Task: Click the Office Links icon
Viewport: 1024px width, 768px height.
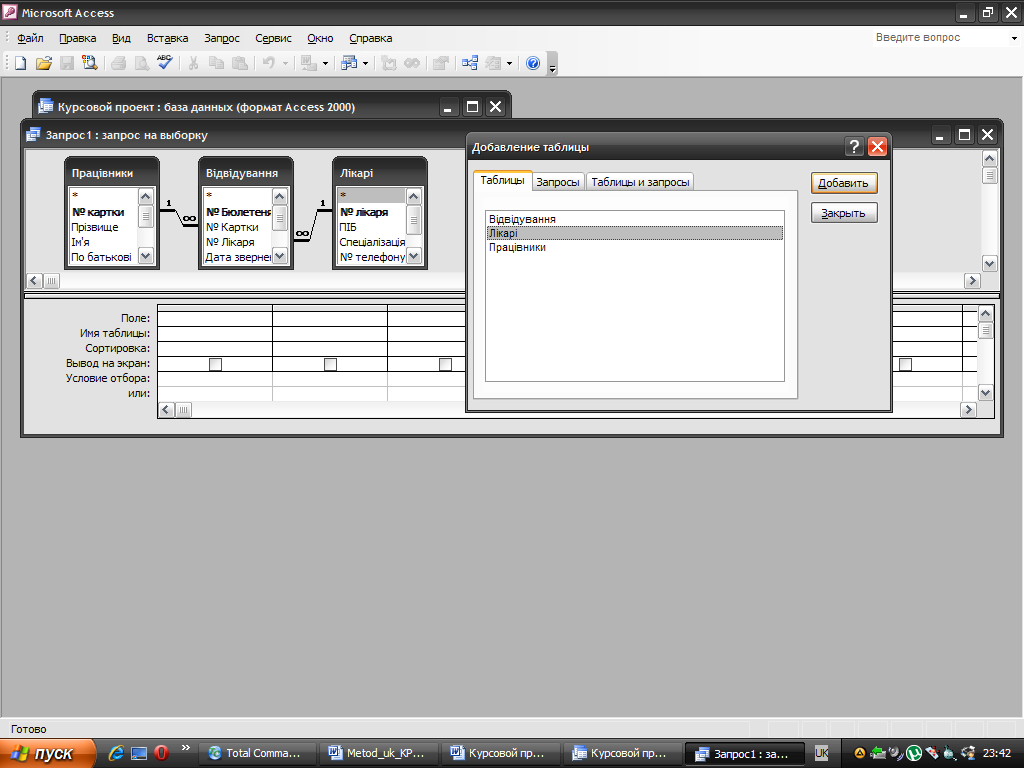Action: [x=309, y=63]
